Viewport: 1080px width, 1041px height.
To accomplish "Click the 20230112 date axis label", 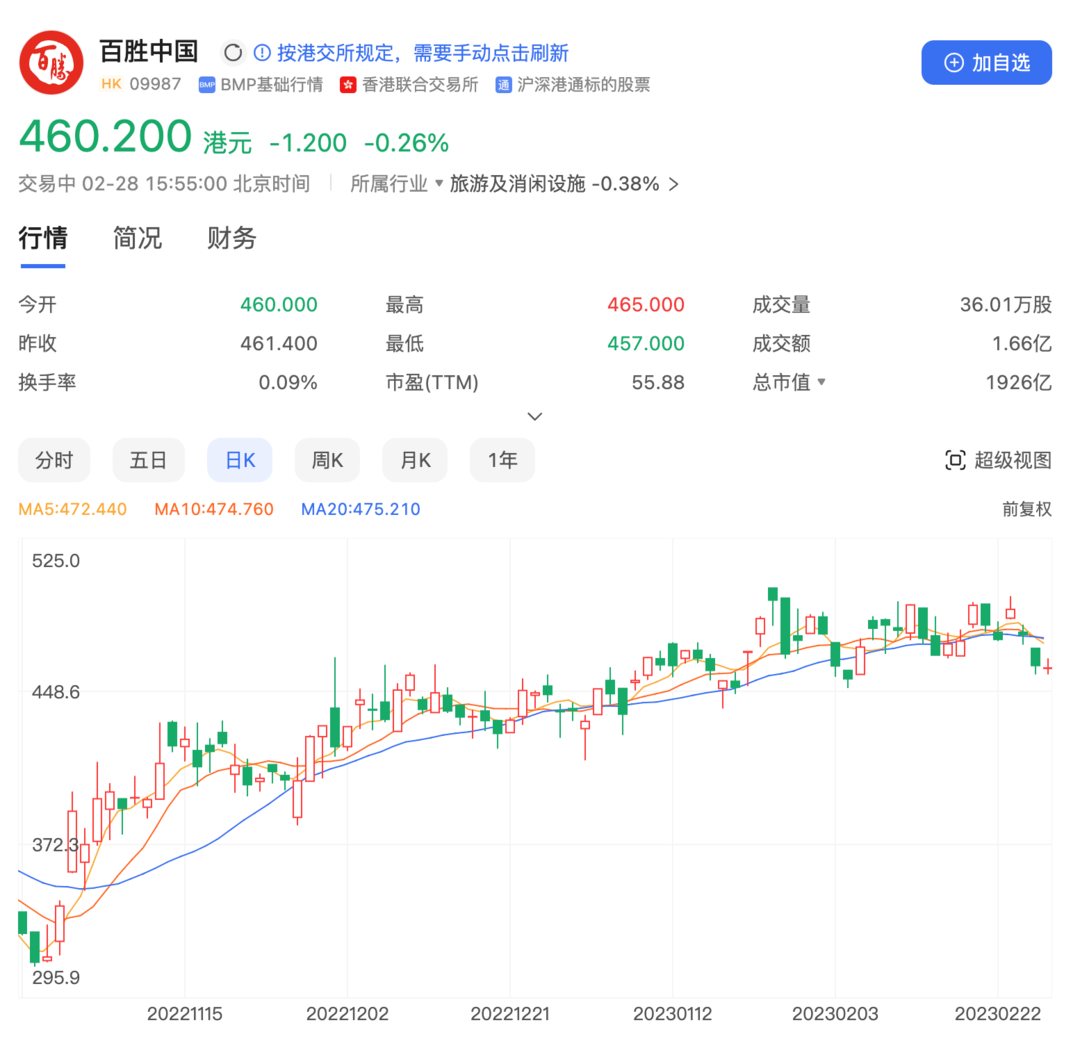I will point(672,1014).
